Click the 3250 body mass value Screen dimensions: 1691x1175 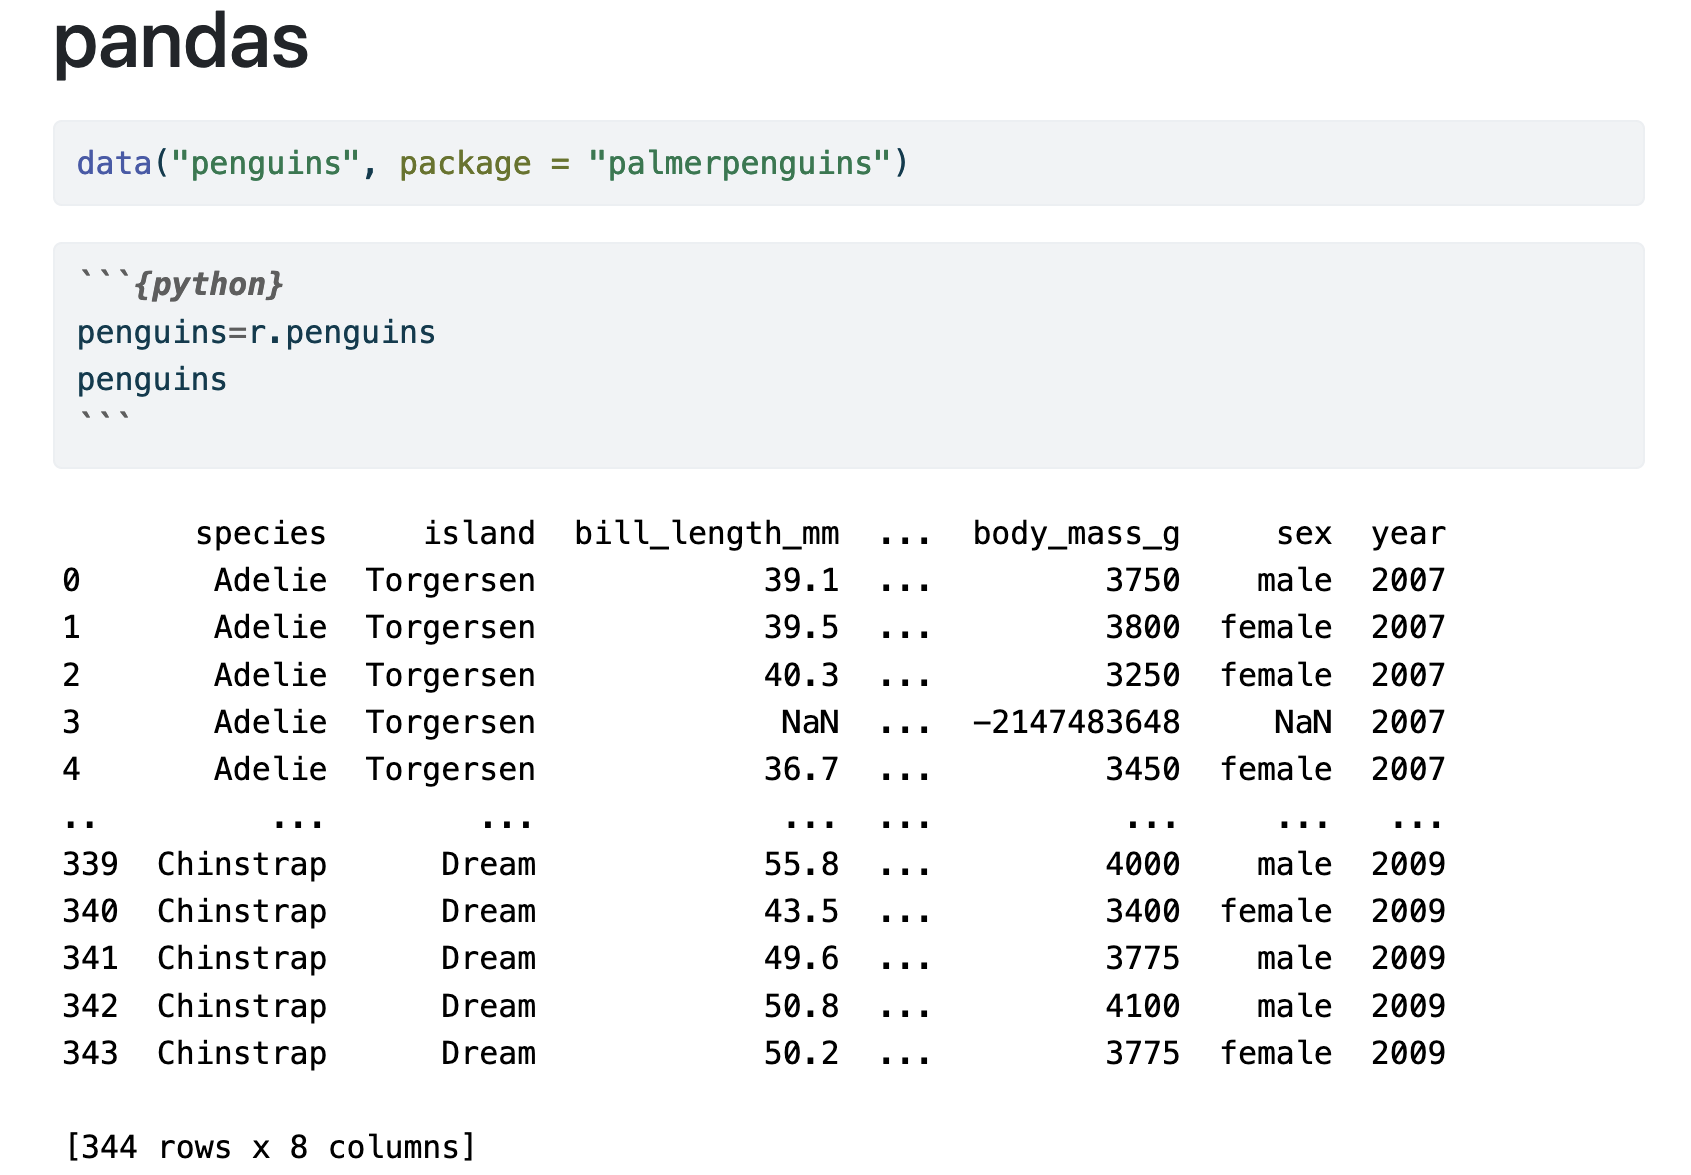(x=1142, y=675)
